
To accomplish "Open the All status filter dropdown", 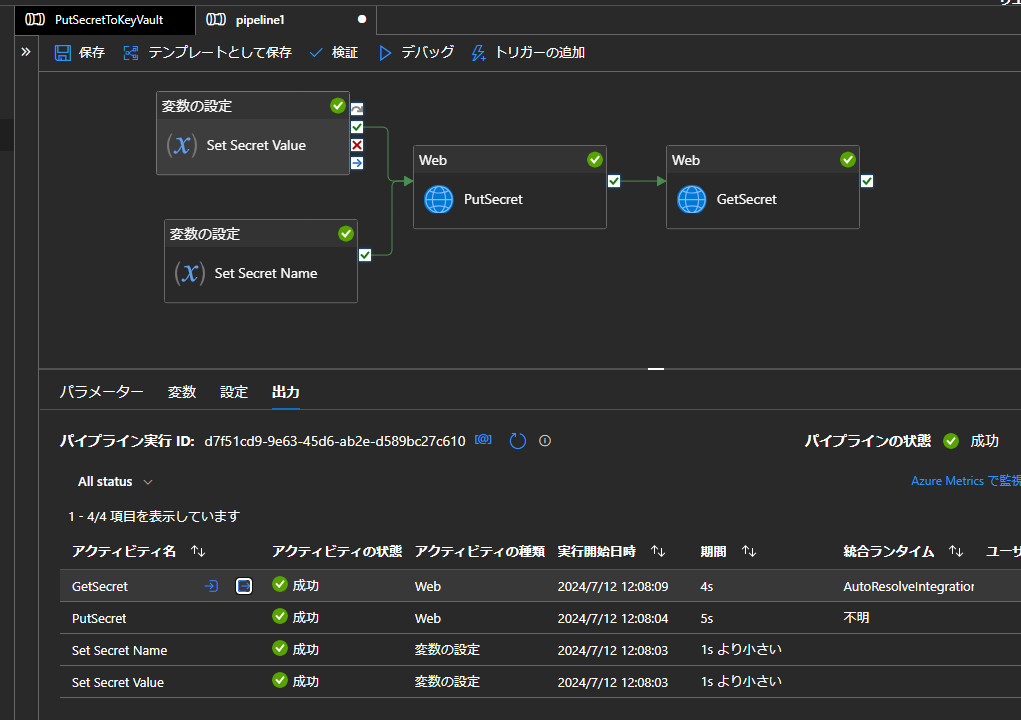I will click(x=115, y=482).
